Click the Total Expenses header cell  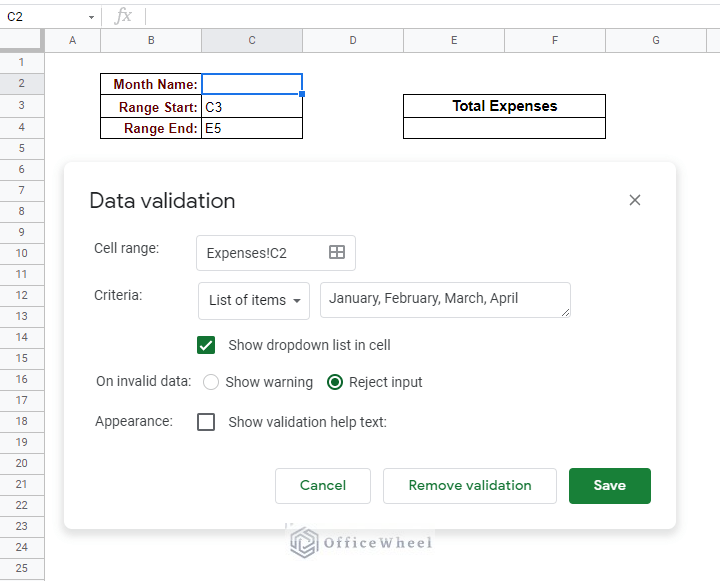point(504,106)
